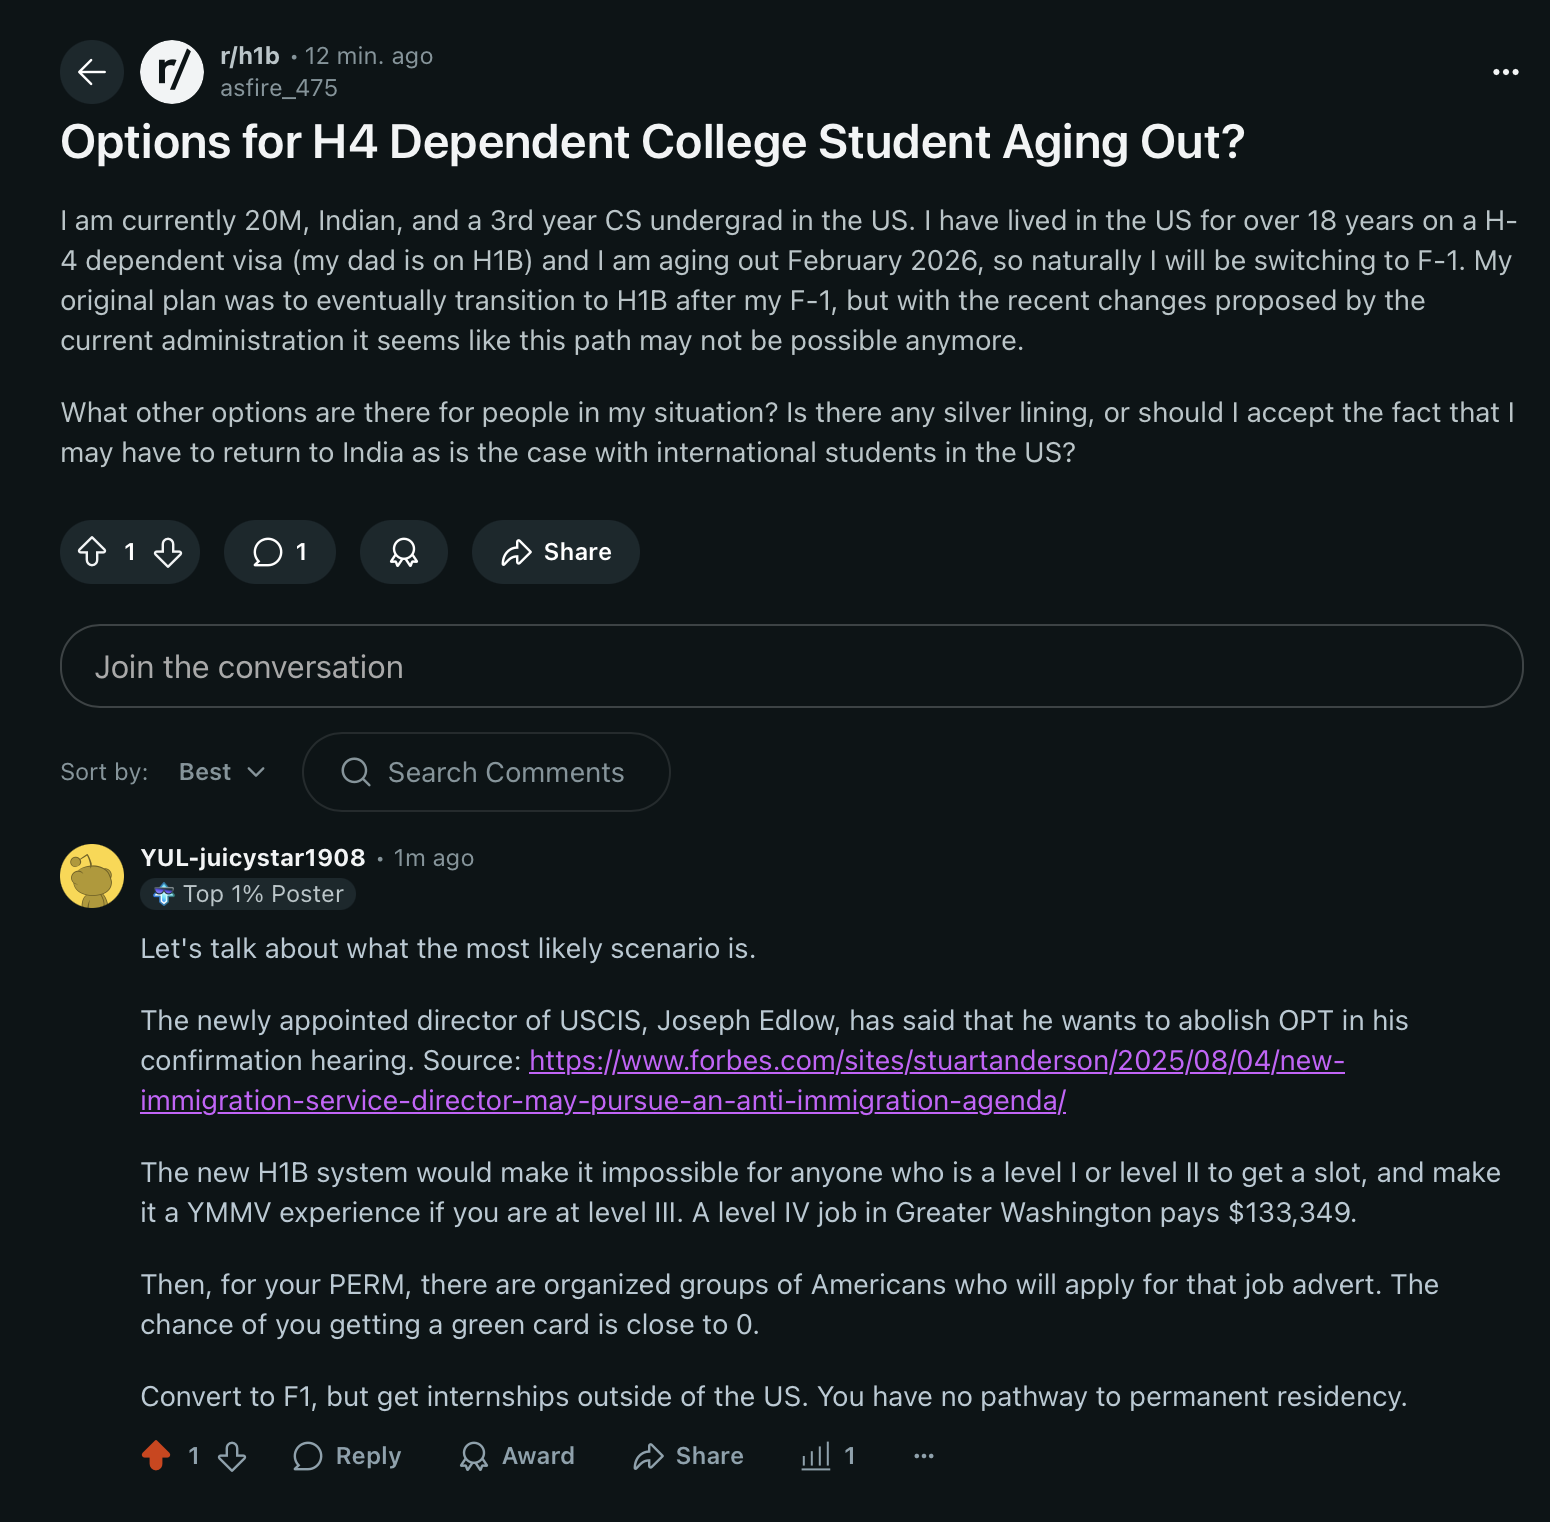This screenshot has height=1522, width=1550.
Task: Reply to YUL-juicystar1908's comment
Action: 348,1456
